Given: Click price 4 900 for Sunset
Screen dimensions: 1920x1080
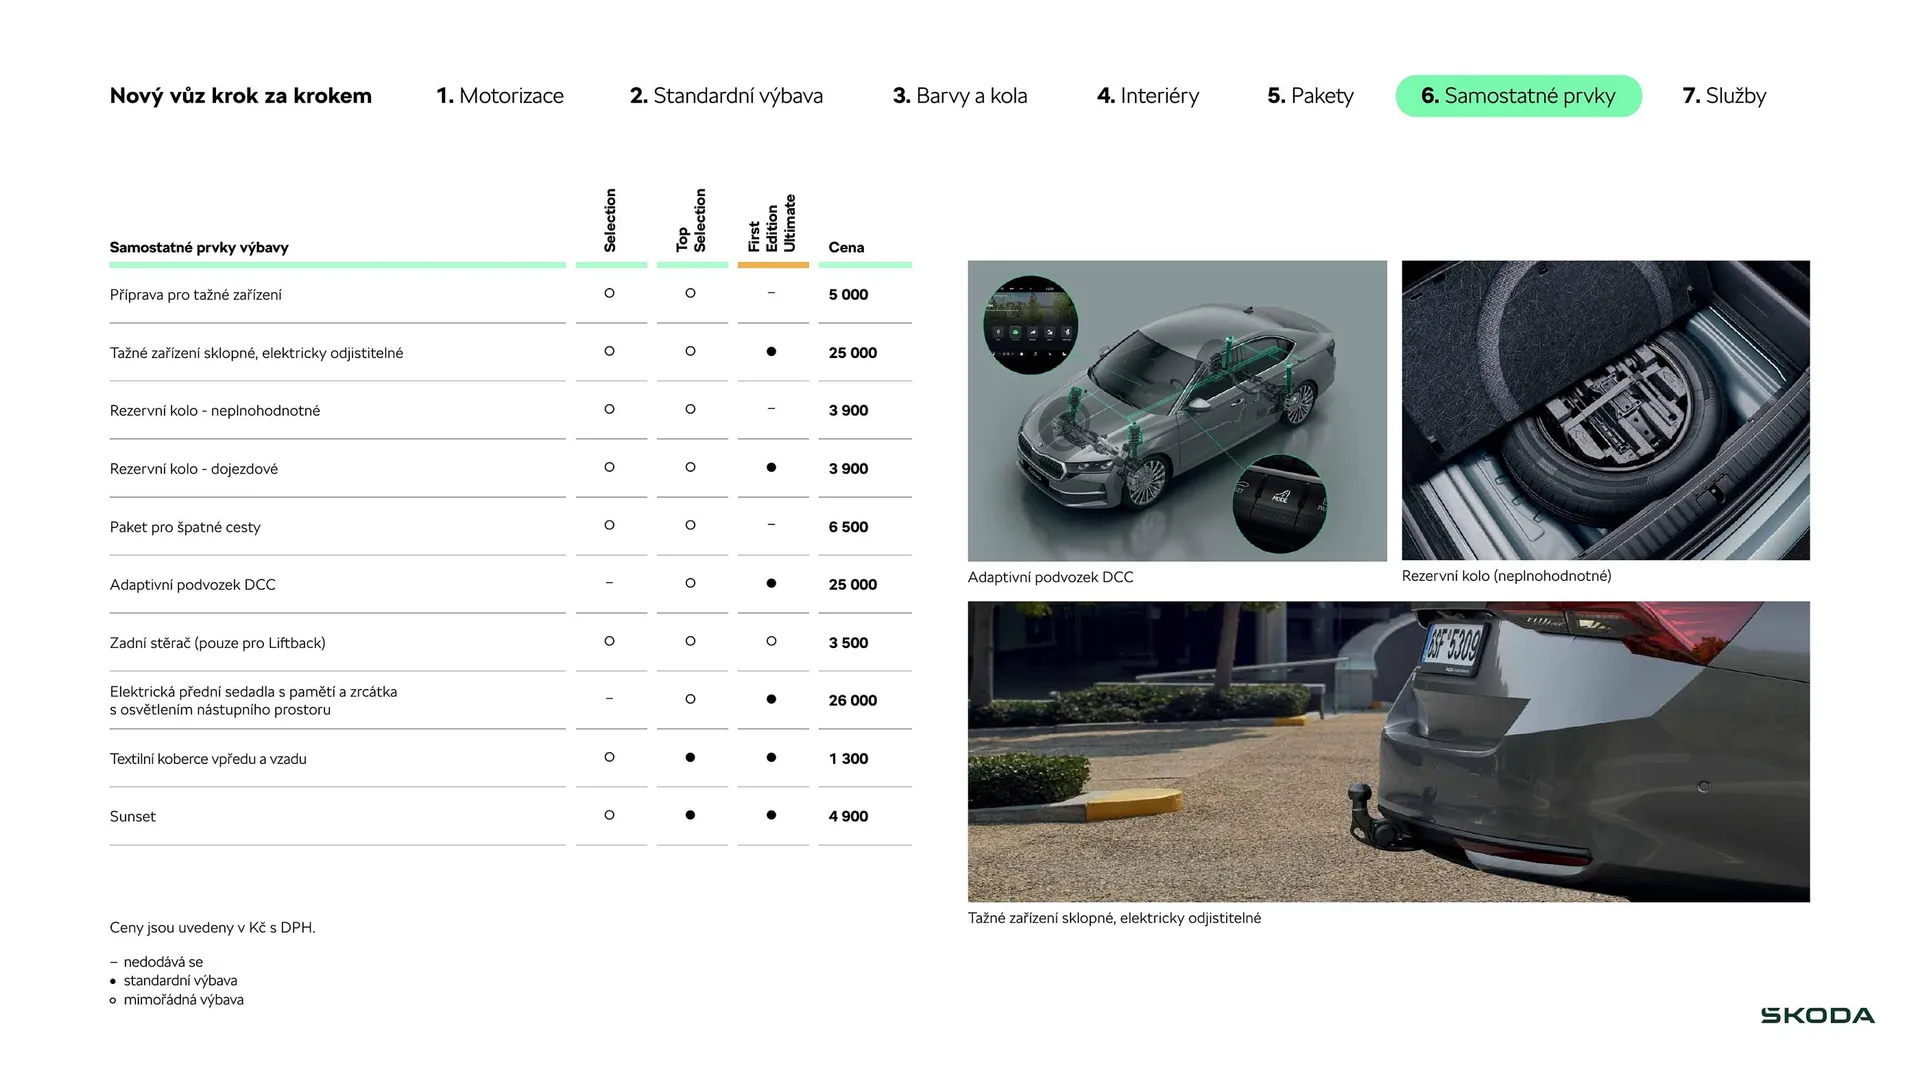Looking at the screenshot, I should (848, 817).
